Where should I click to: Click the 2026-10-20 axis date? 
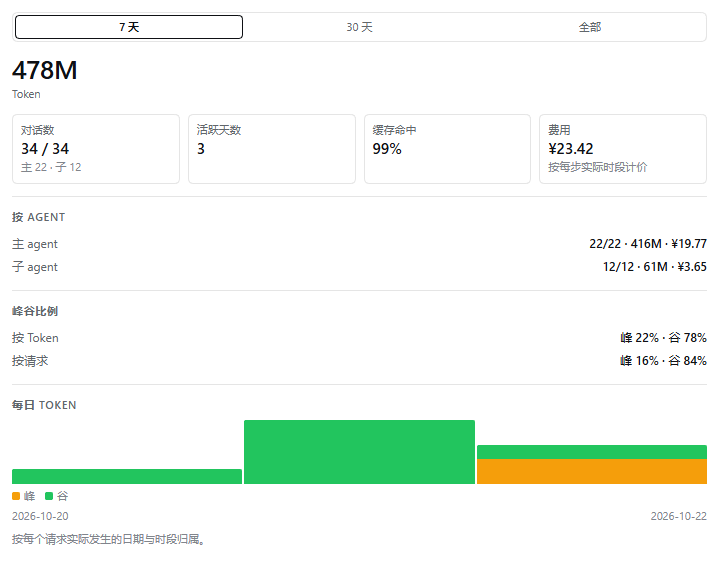(40, 516)
